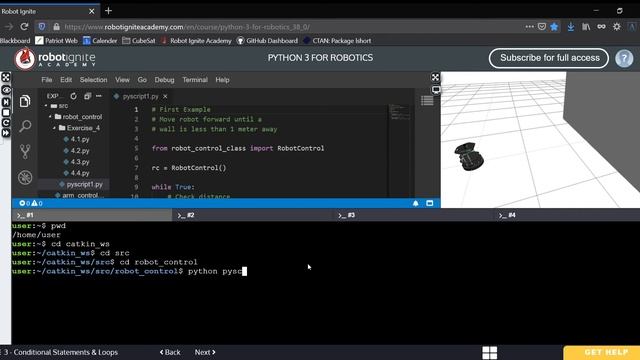Switch to terminal tab #2

click(253, 215)
